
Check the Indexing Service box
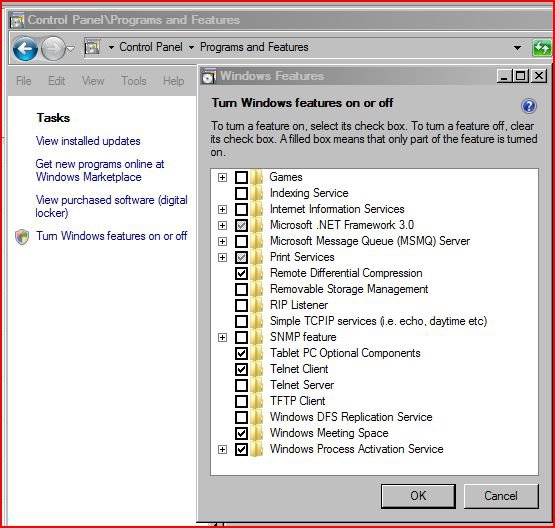pos(241,193)
